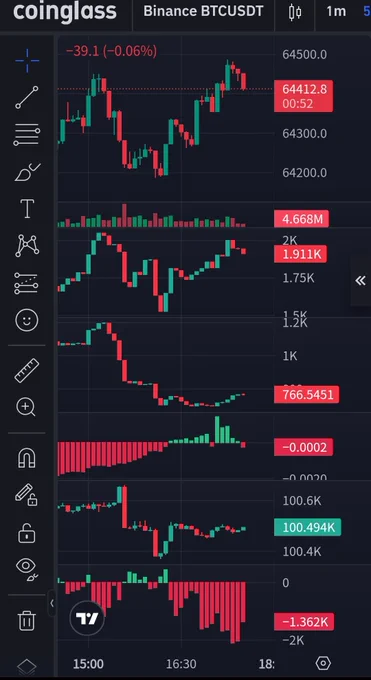Expand the right panel double-chevron
The width and height of the screenshot is (371, 680).
361,281
